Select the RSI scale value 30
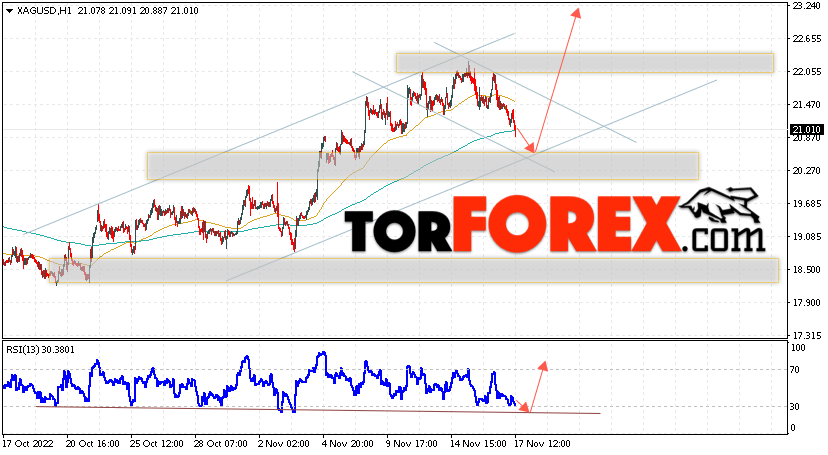Screen dimensions: 828x455 [x=796, y=406]
